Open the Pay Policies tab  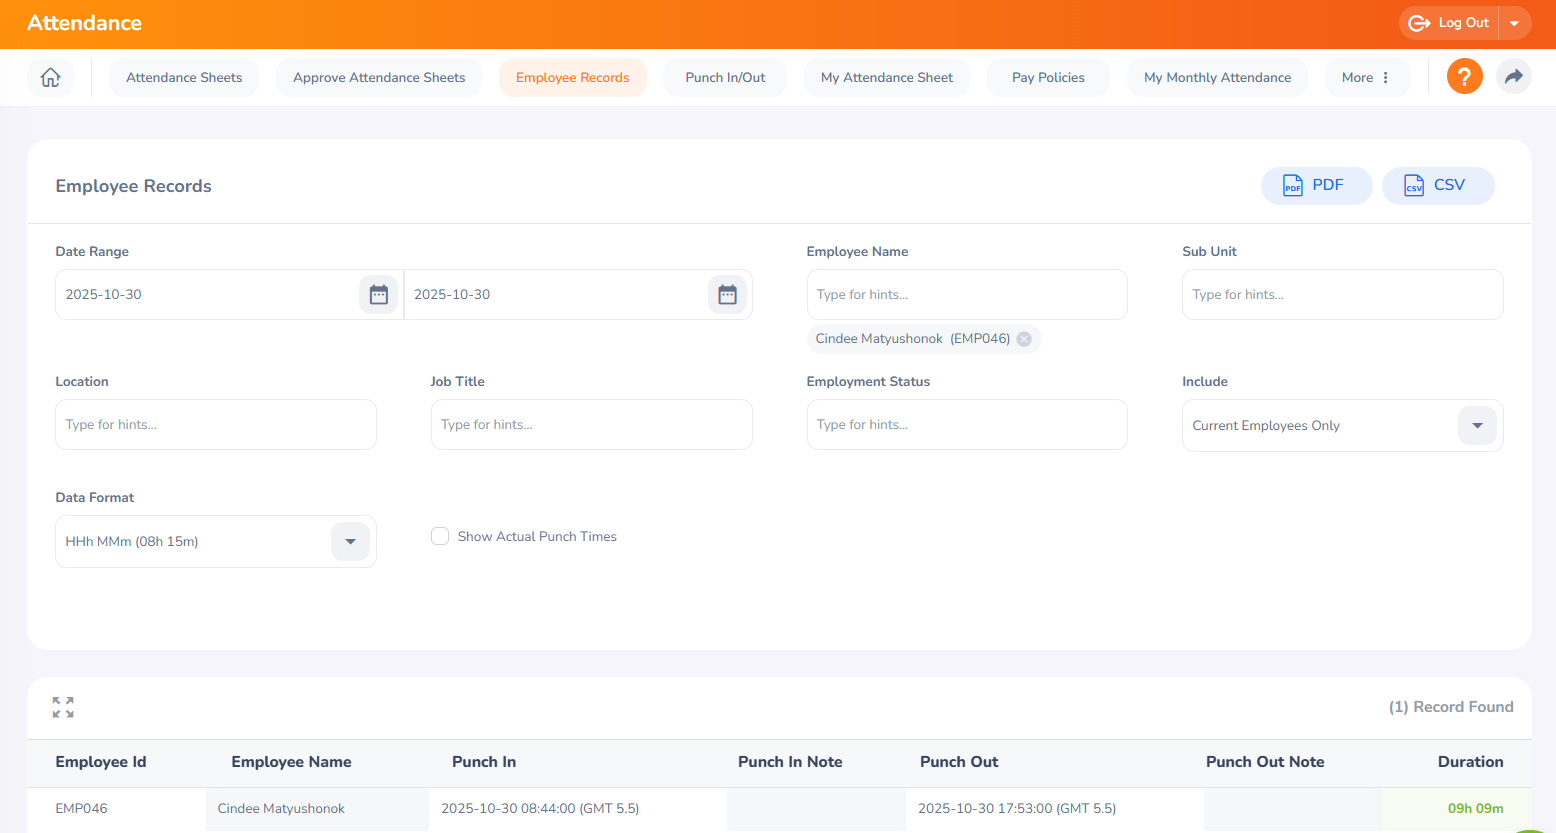point(1047,77)
